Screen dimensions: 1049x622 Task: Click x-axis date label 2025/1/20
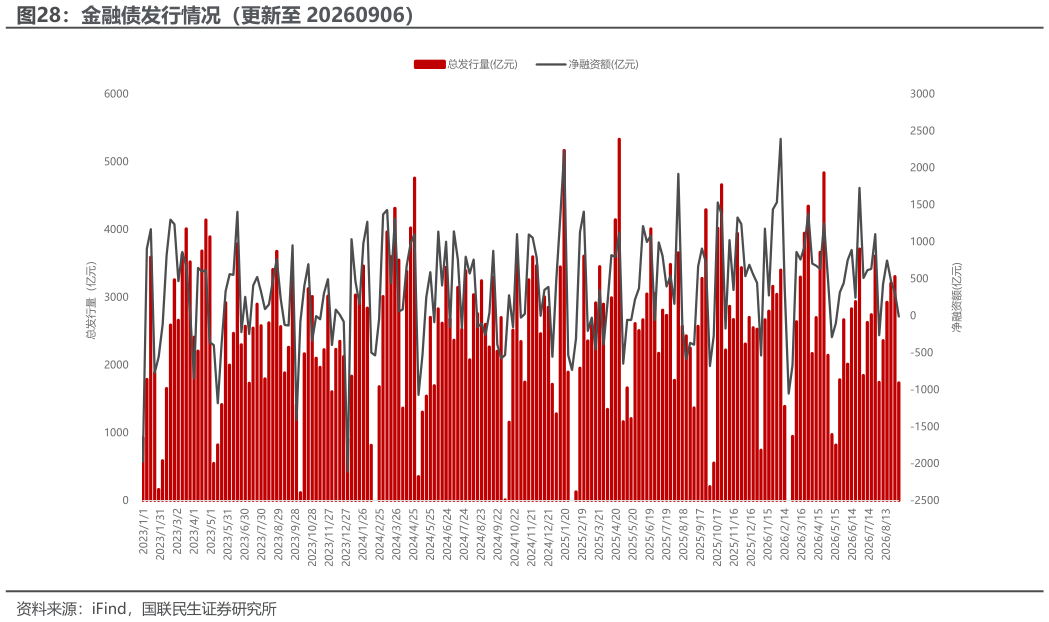click(x=565, y=535)
